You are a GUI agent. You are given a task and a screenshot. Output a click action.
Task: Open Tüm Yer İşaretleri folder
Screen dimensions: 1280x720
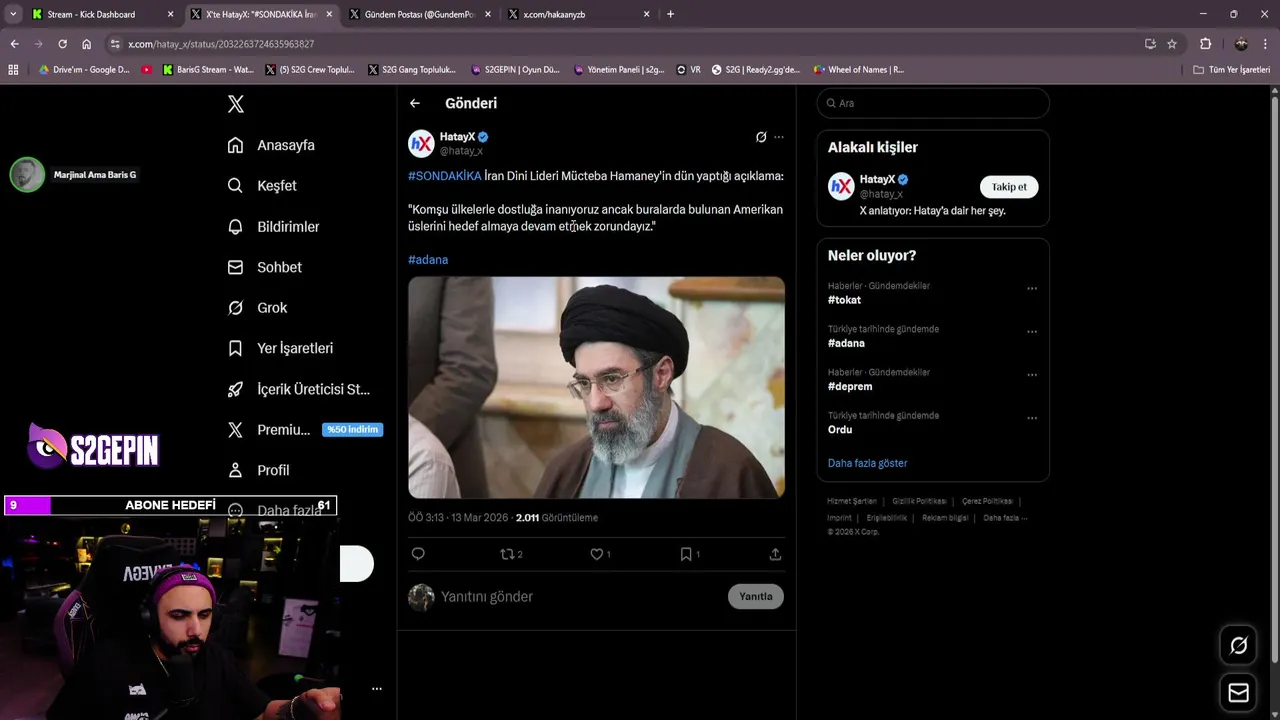(1231, 70)
